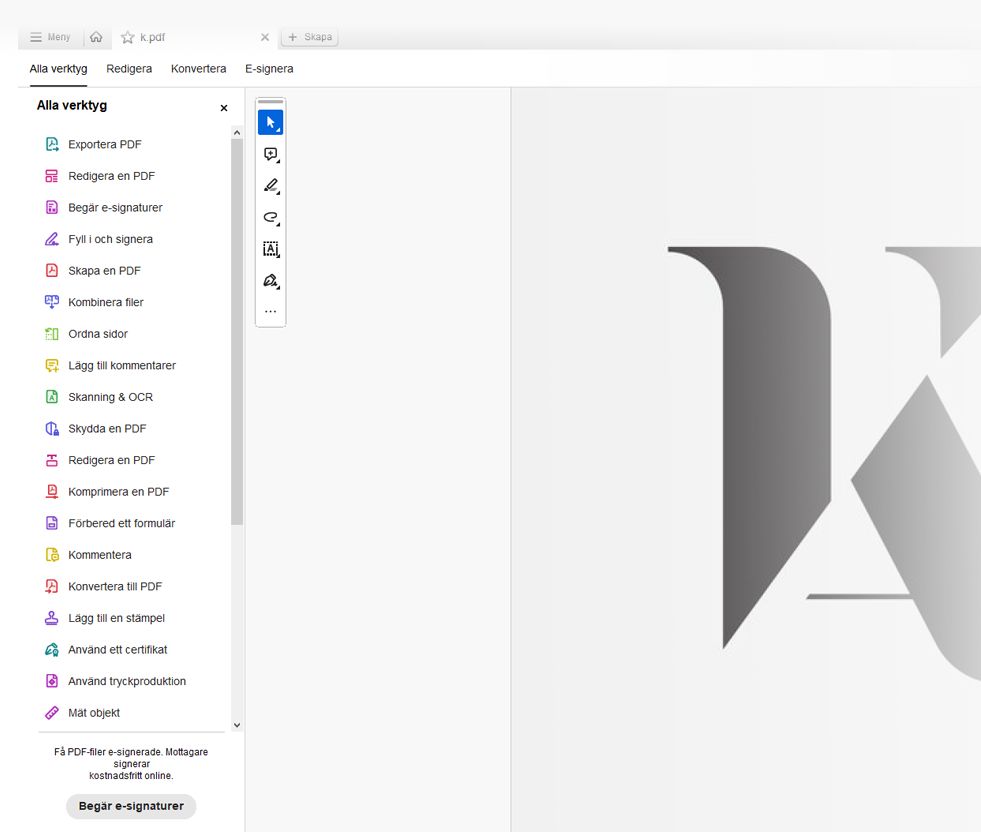Select the fountain pen signature tool
The image size is (981, 832).
270,280
